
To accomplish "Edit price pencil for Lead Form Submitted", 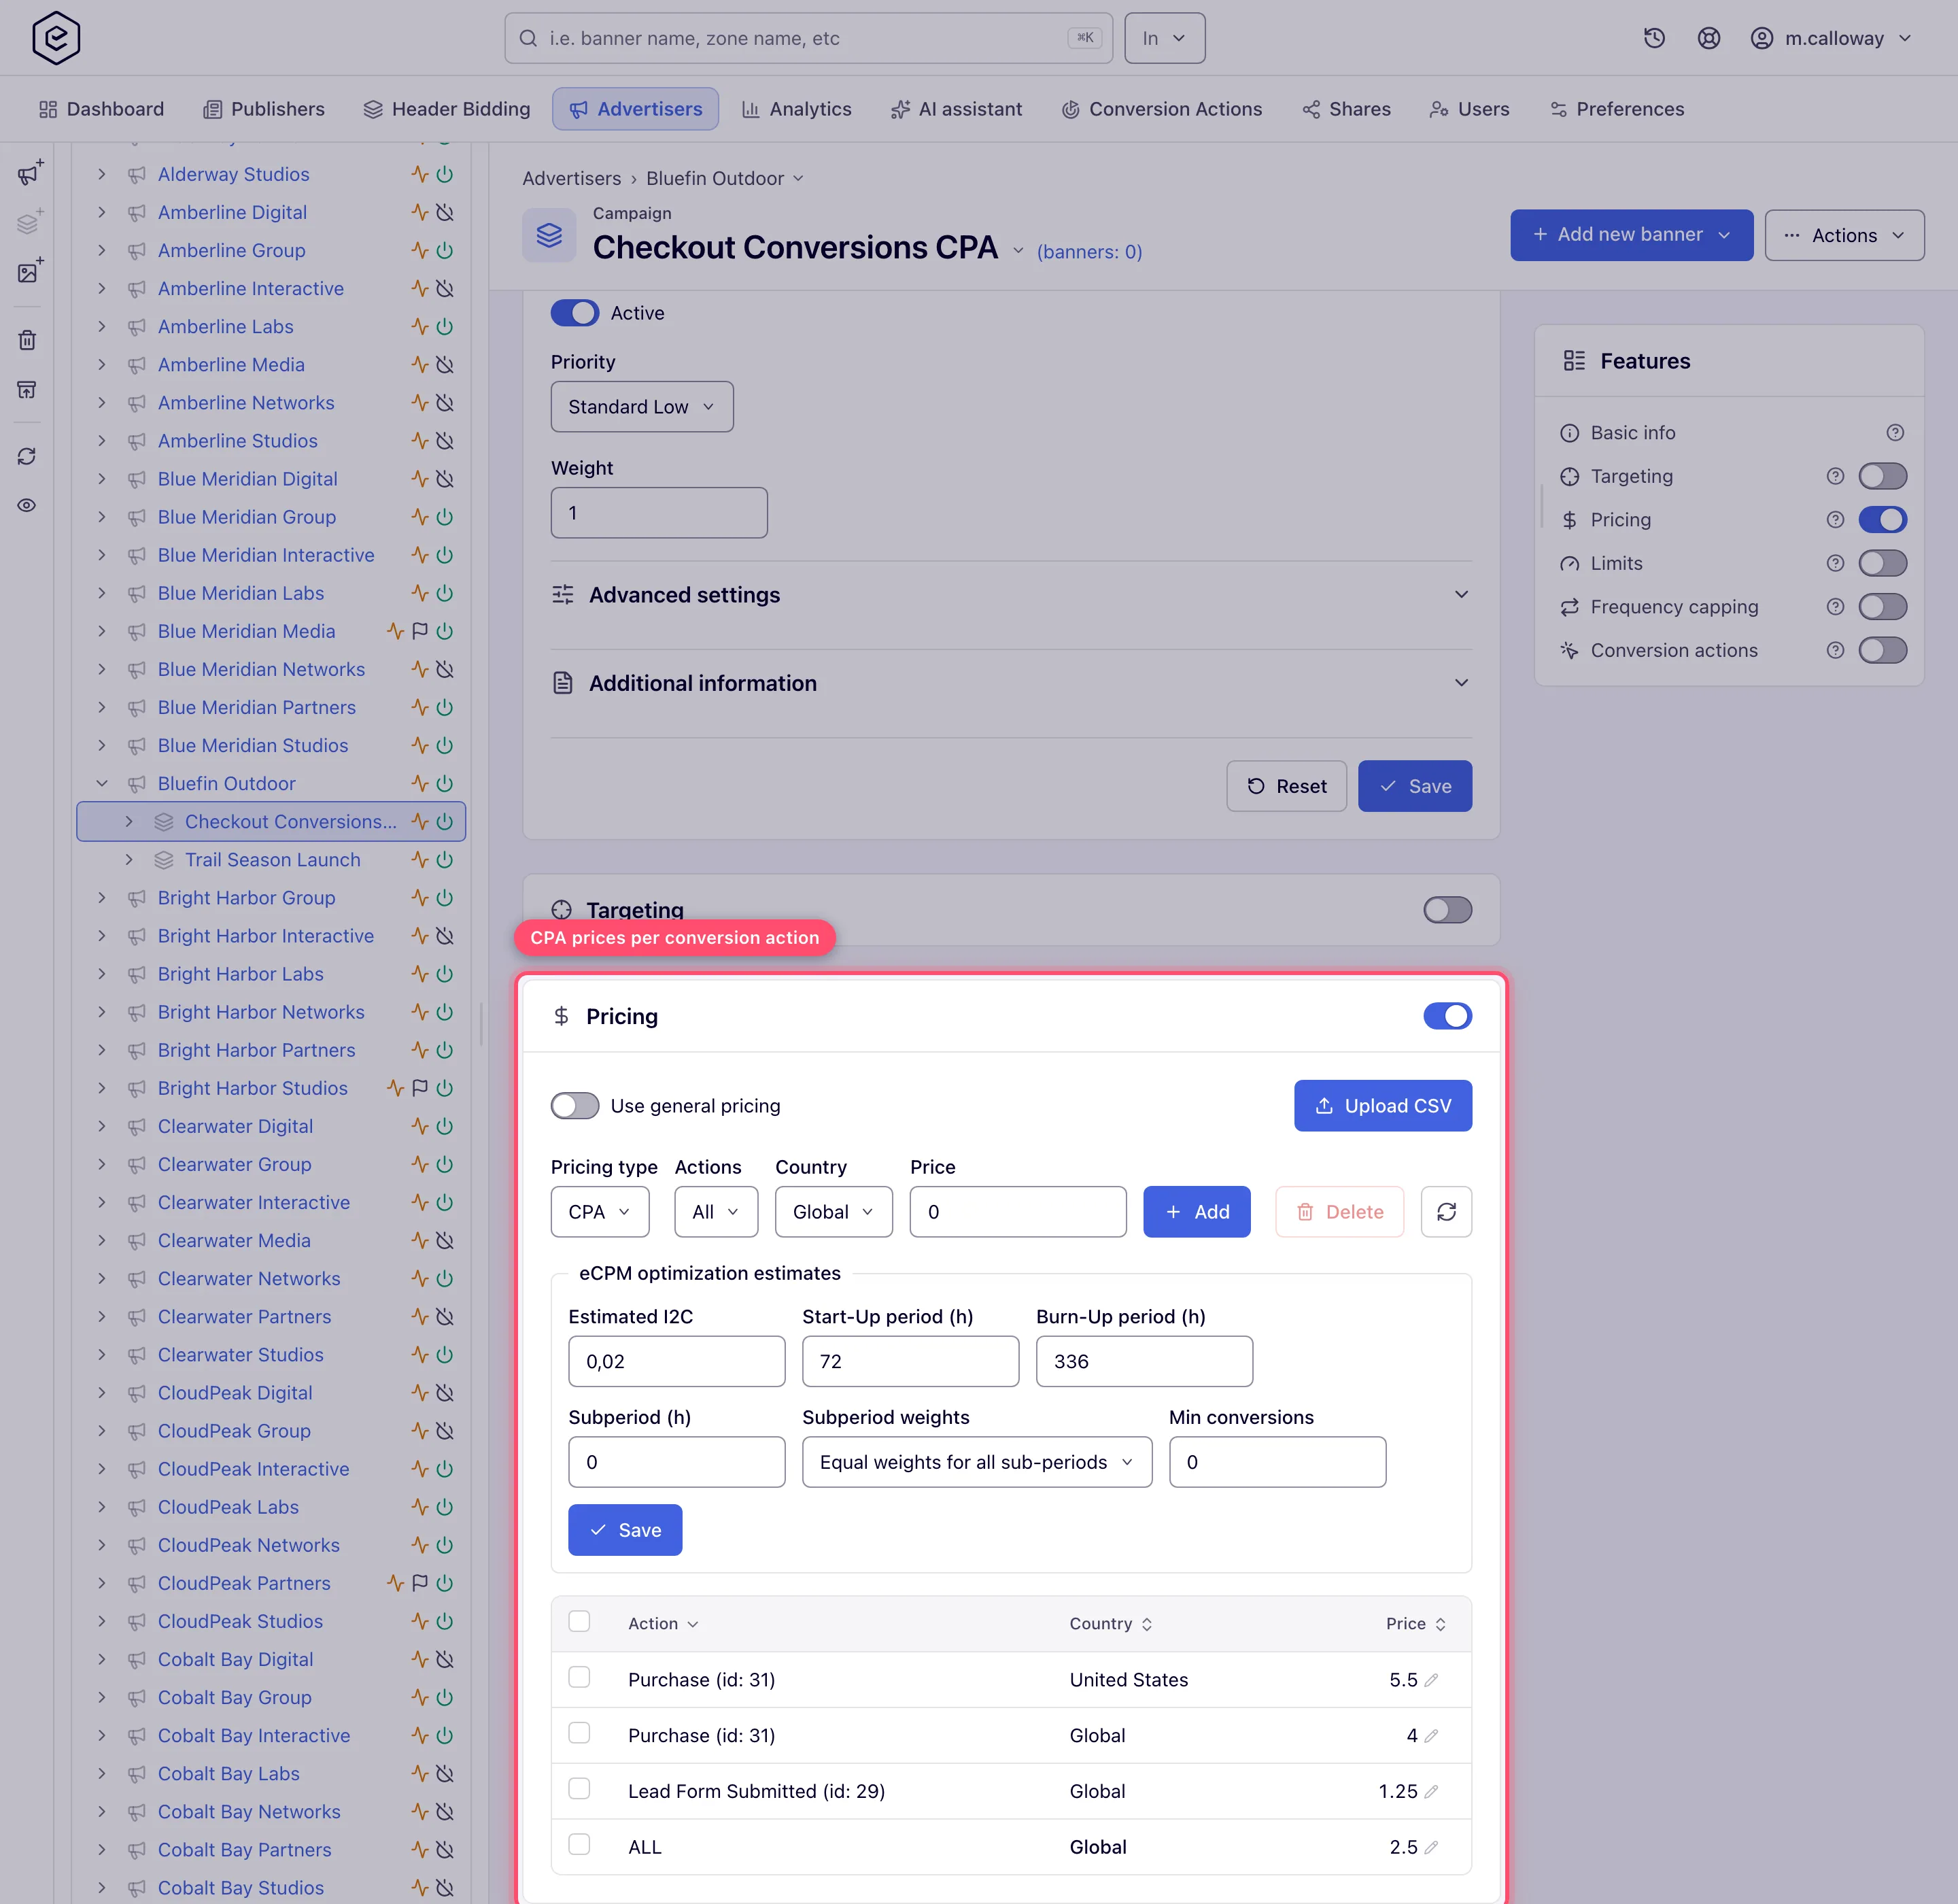I will (x=1431, y=1792).
